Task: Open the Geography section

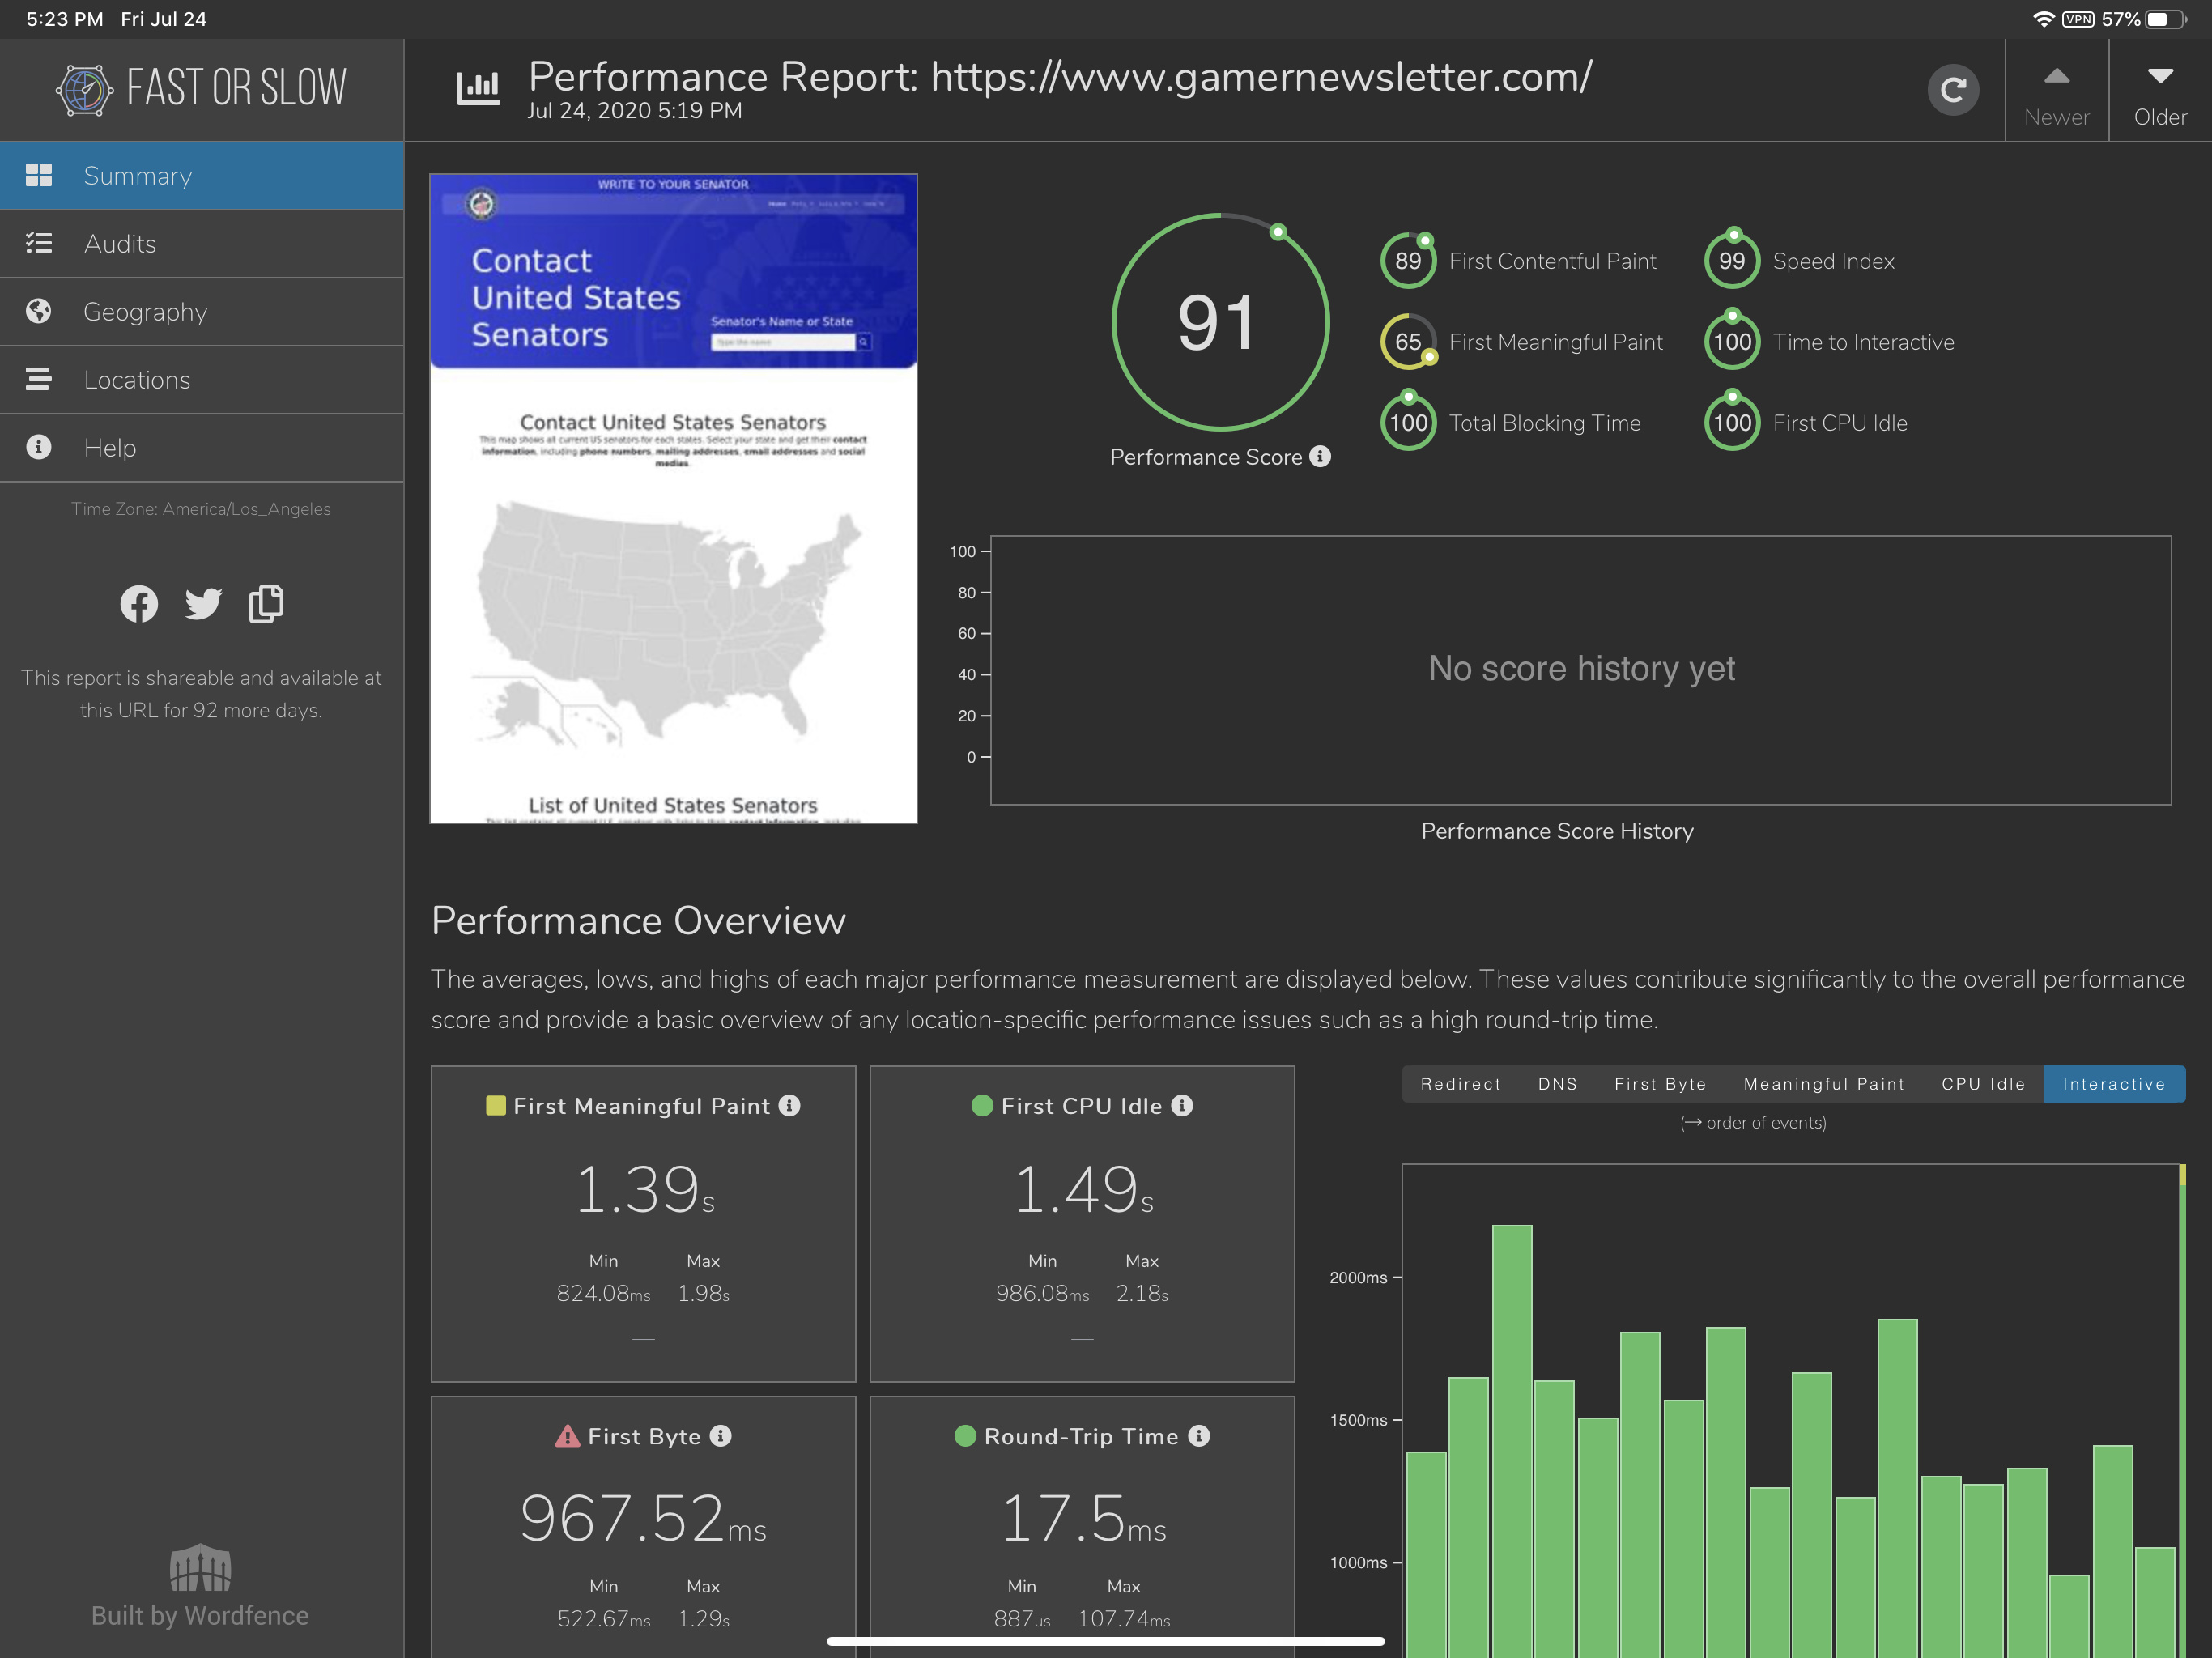Action: click(202, 312)
